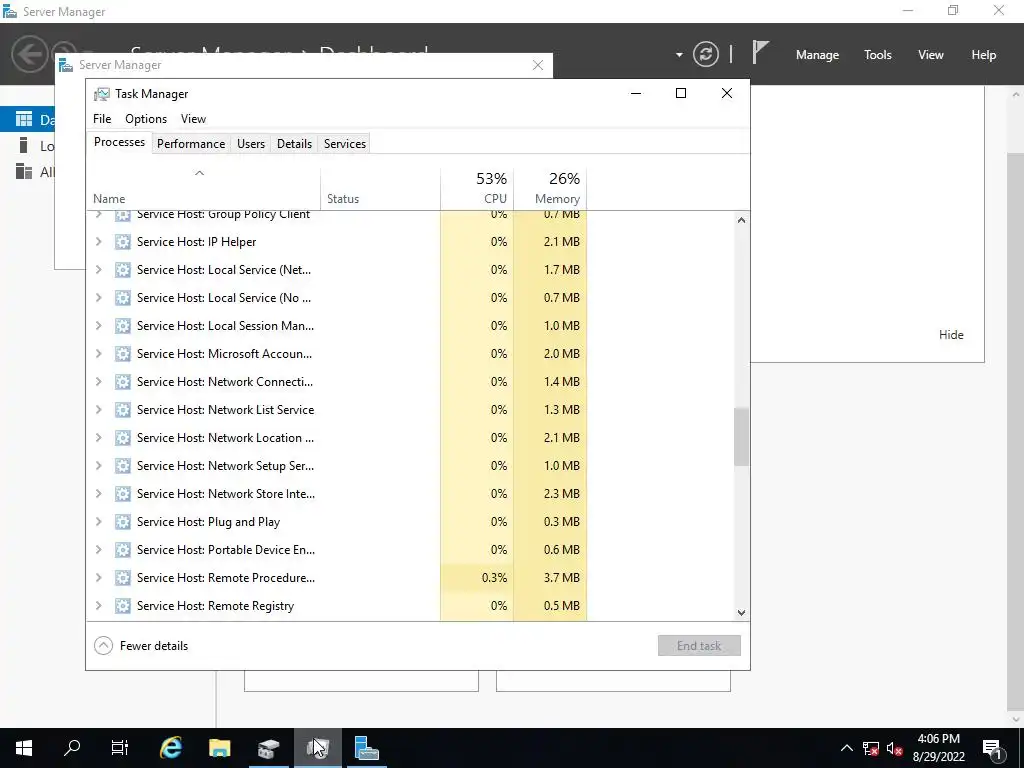The image size is (1024, 768).
Task: Select the 3.7 MB memory cell
Action: pos(550,577)
